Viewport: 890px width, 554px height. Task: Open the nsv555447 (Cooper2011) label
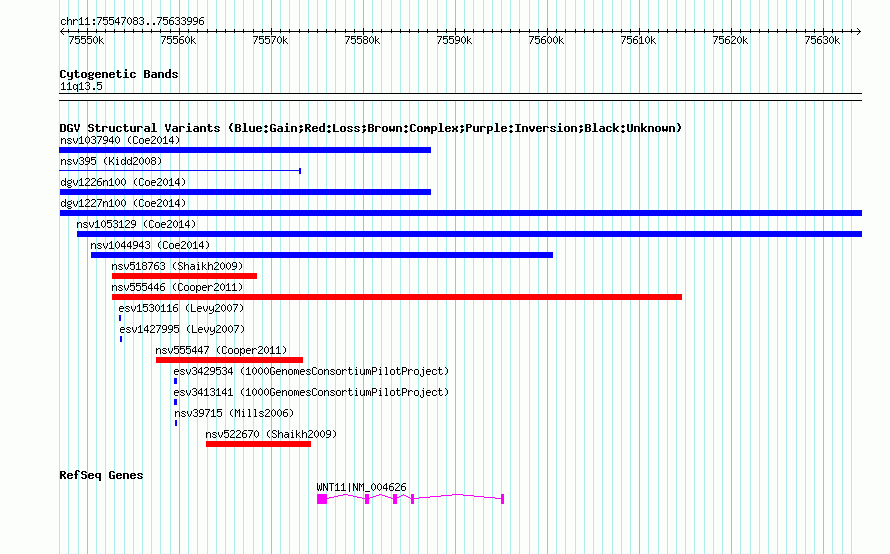click(x=221, y=350)
